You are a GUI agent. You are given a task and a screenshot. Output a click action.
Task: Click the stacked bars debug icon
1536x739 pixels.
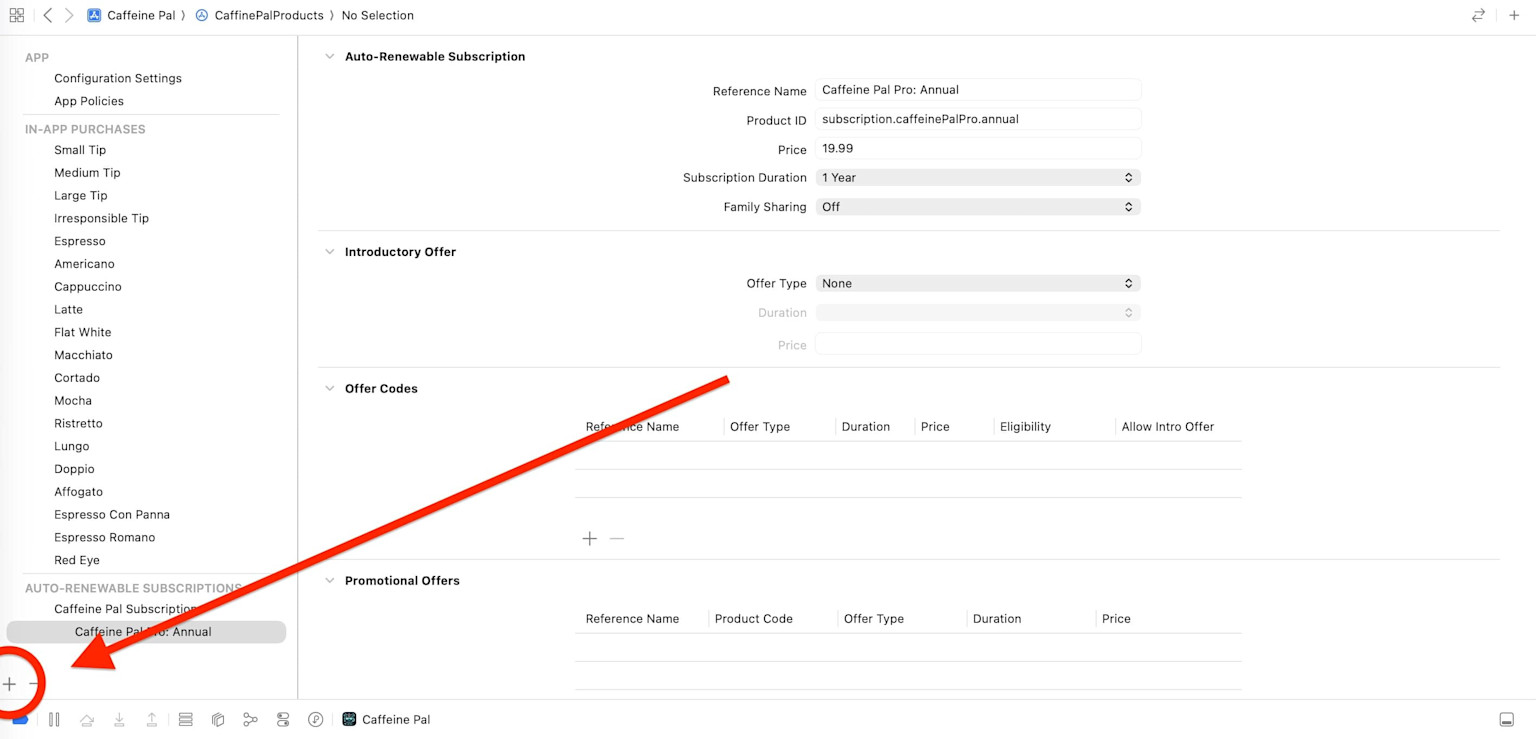point(185,719)
